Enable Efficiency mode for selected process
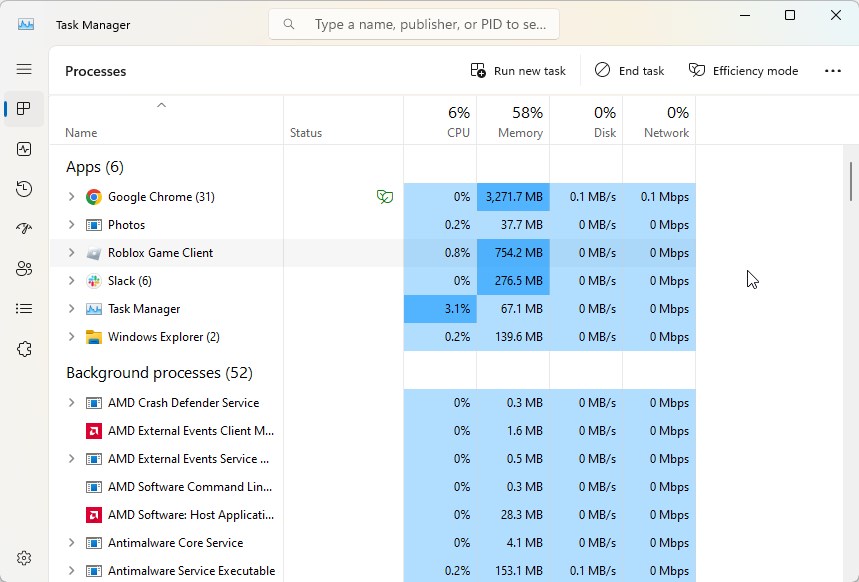 click(744, 70)
